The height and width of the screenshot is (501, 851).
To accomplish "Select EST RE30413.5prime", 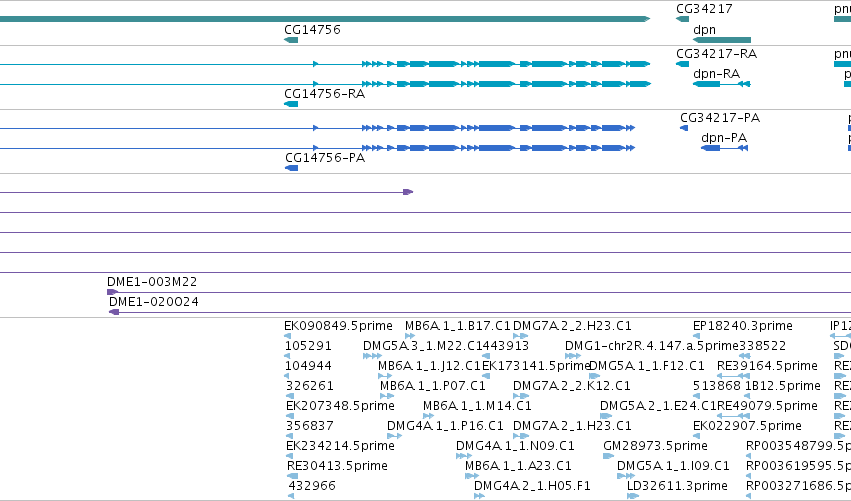I will (337, 466).
